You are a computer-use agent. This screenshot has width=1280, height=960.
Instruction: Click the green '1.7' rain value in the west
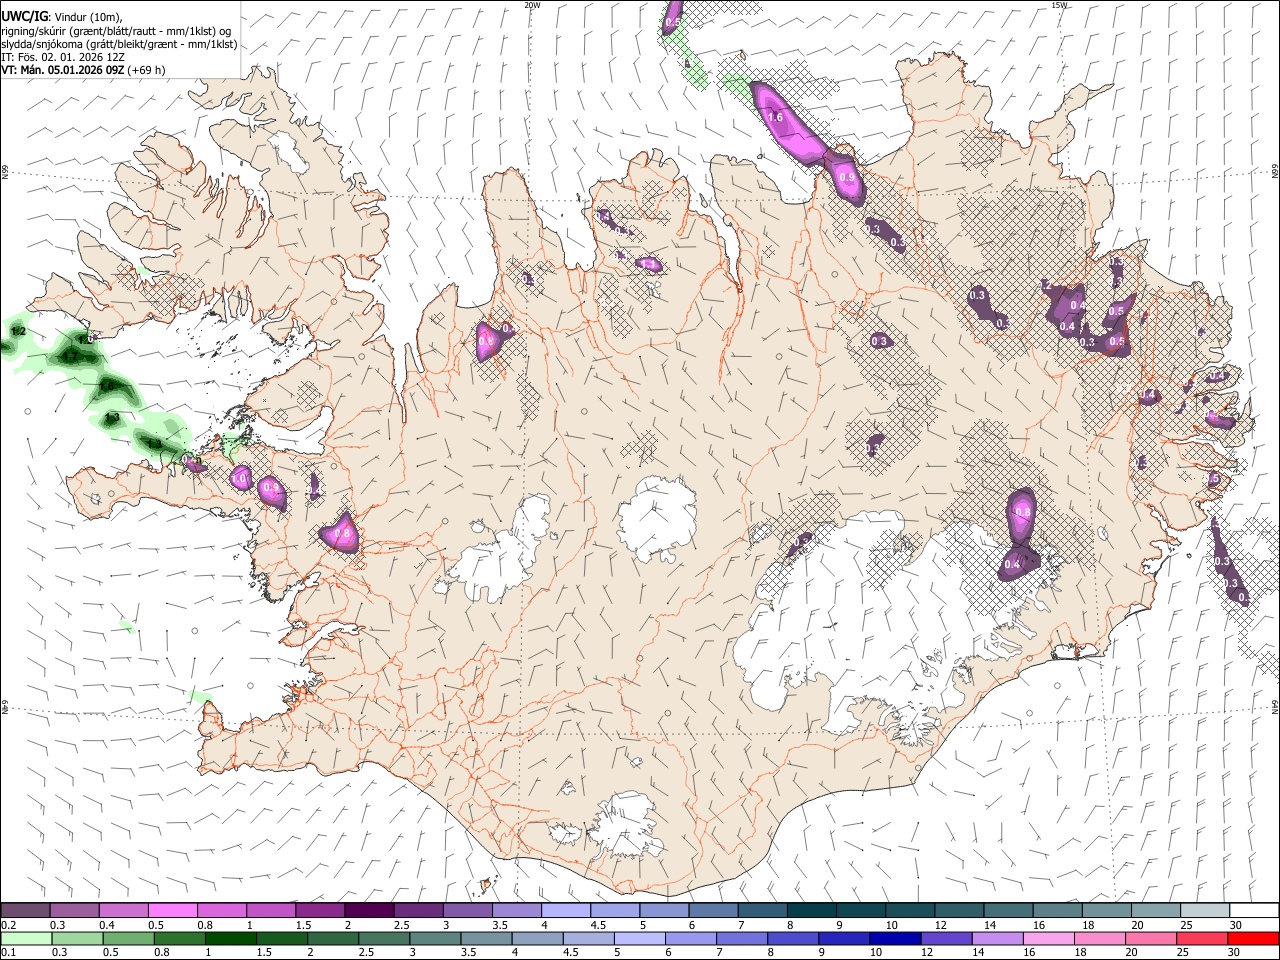pos(70,356)
